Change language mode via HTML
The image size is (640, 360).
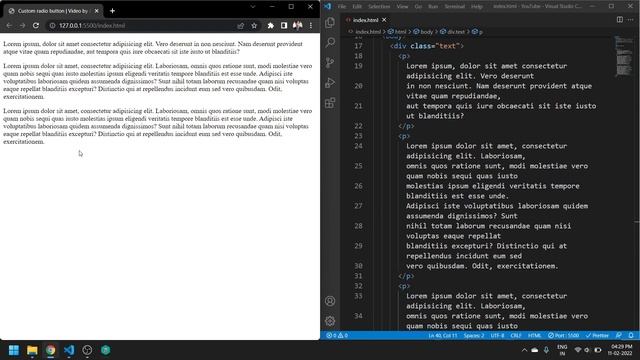click(534, 336)
